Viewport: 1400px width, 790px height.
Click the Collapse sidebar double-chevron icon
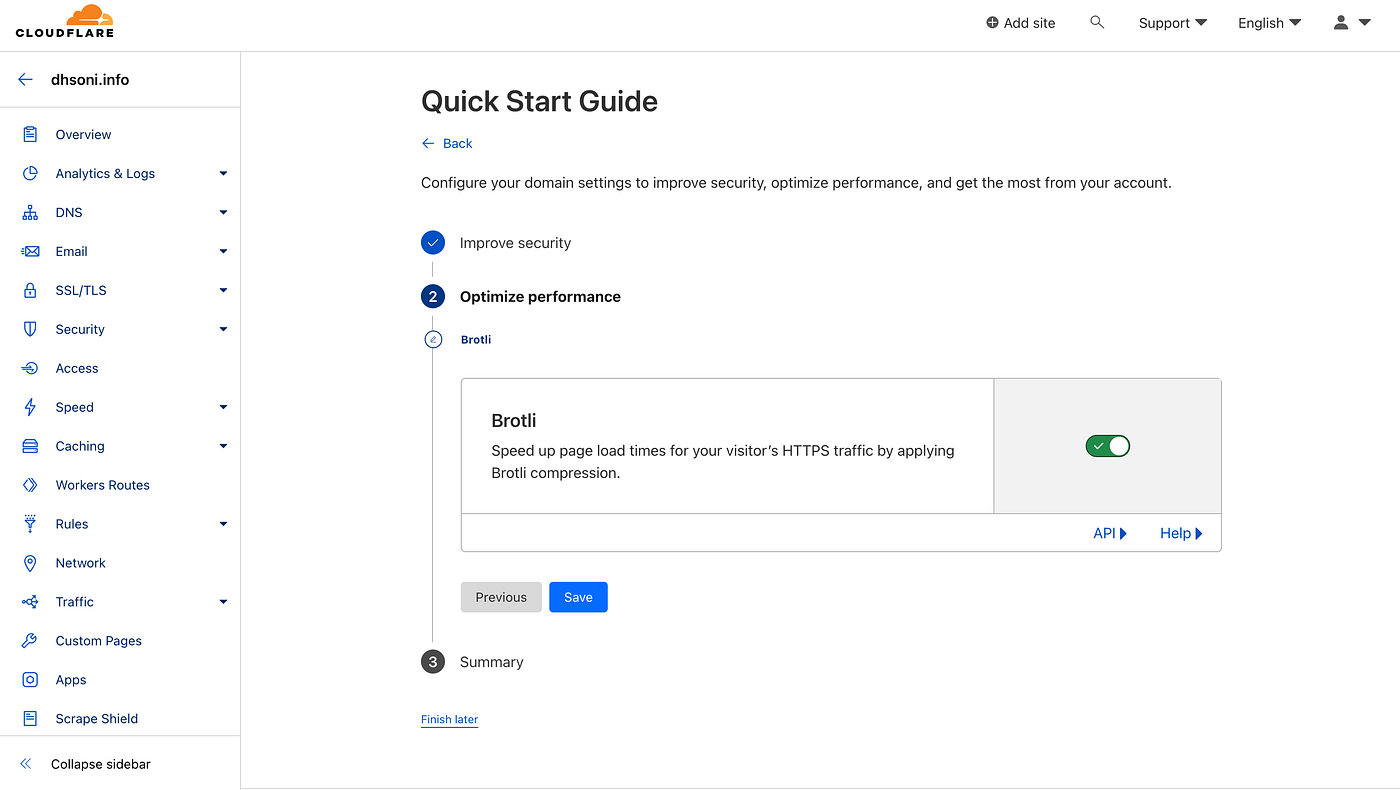point(26,764)
